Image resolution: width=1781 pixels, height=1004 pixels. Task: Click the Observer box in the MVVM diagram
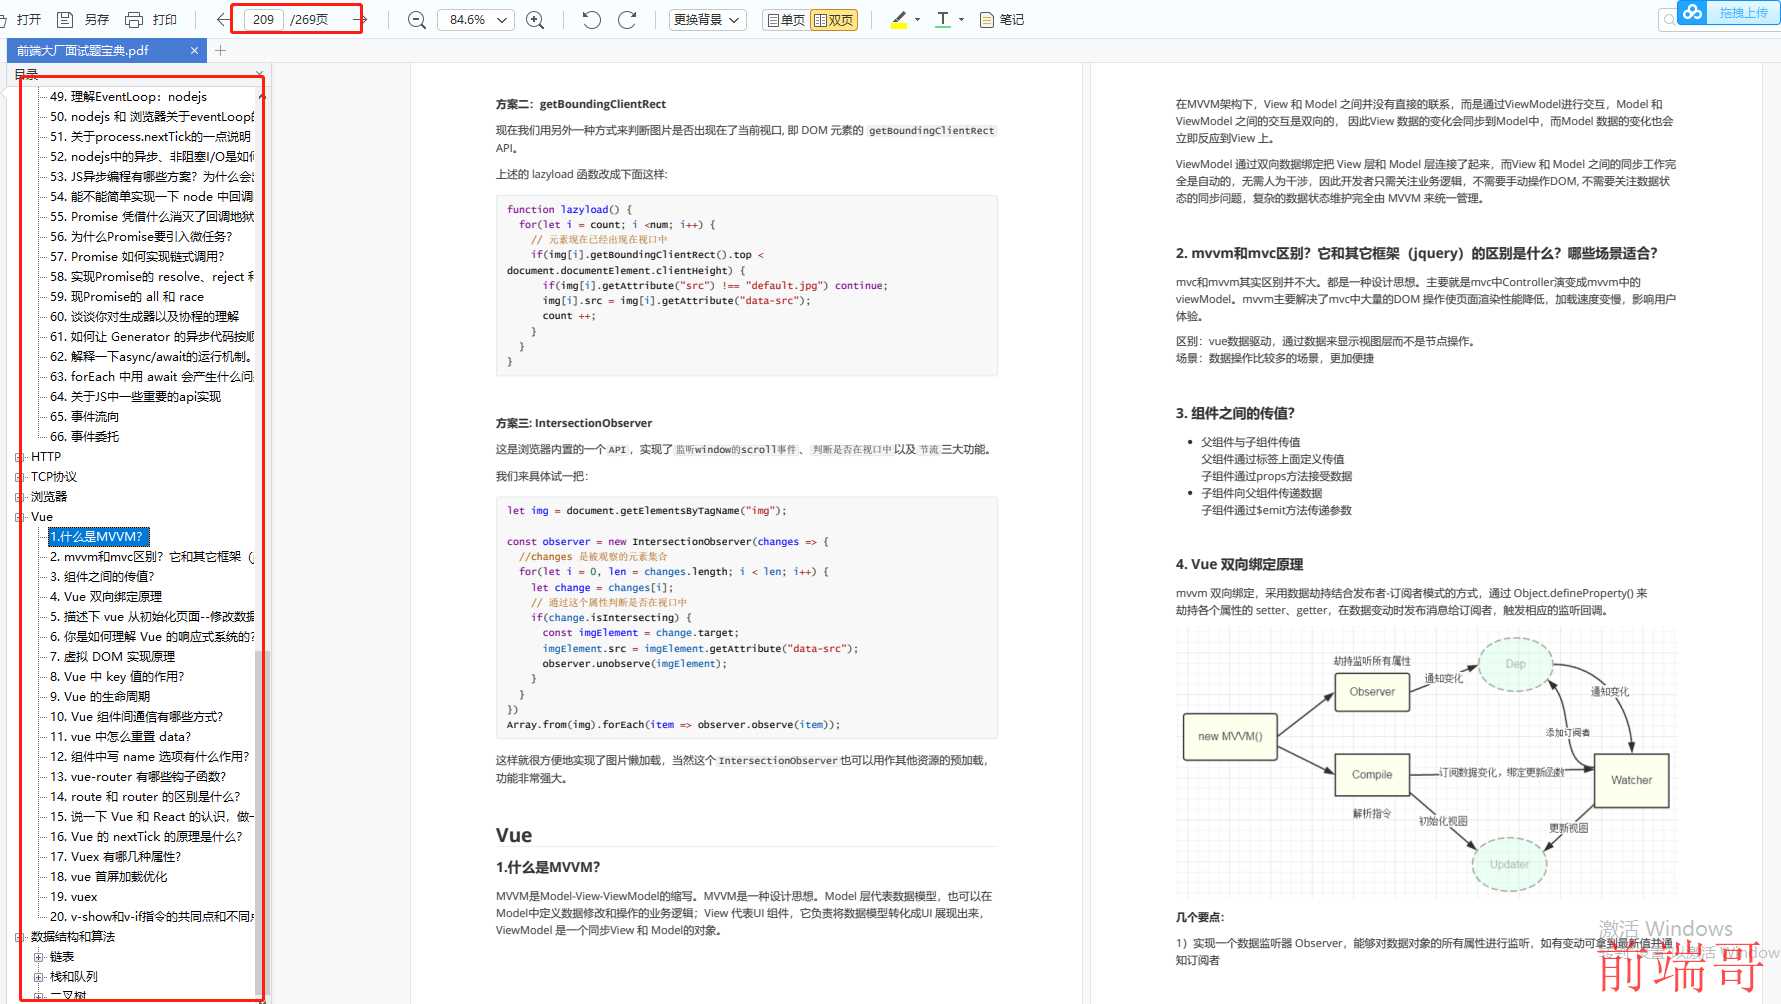click(x=1372, y=692)
